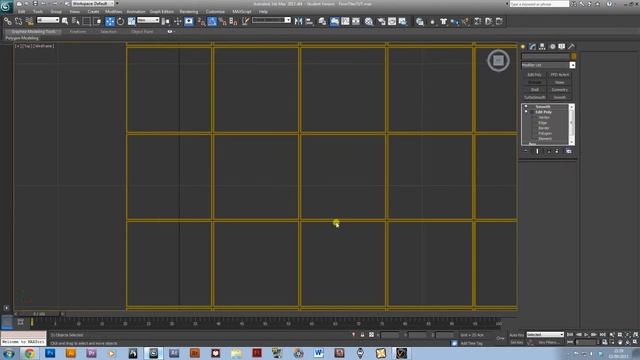Screen dimensions: 640x360
Task: Click the ViewCube top face
Action: click(498, 60)
